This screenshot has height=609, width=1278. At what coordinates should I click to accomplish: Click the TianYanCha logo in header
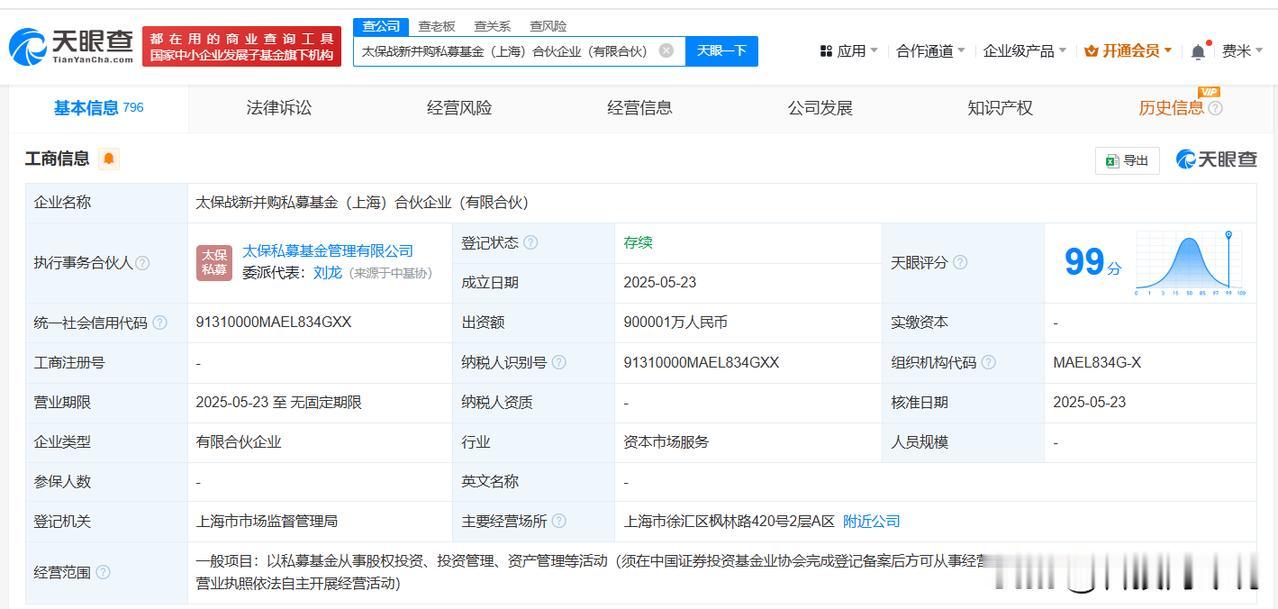pos(70,45)
